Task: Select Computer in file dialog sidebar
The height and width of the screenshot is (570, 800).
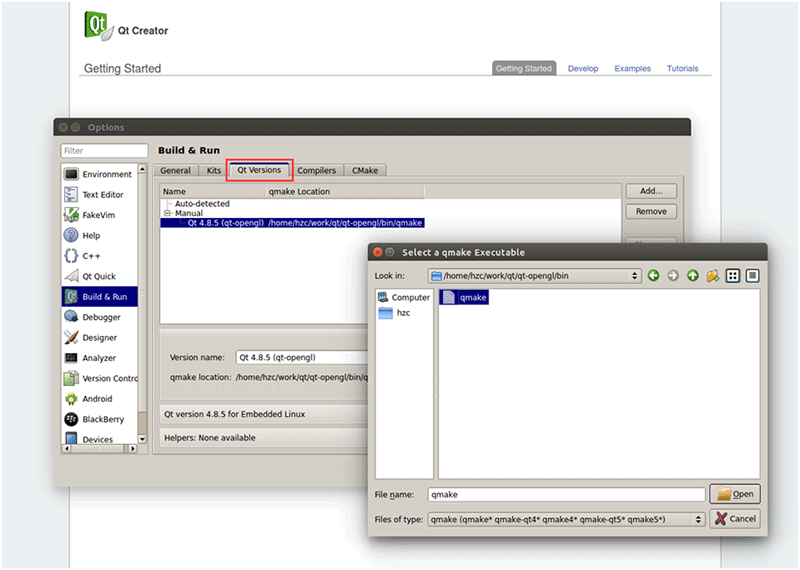Action: pyautogui.click(x=404, y=297)
